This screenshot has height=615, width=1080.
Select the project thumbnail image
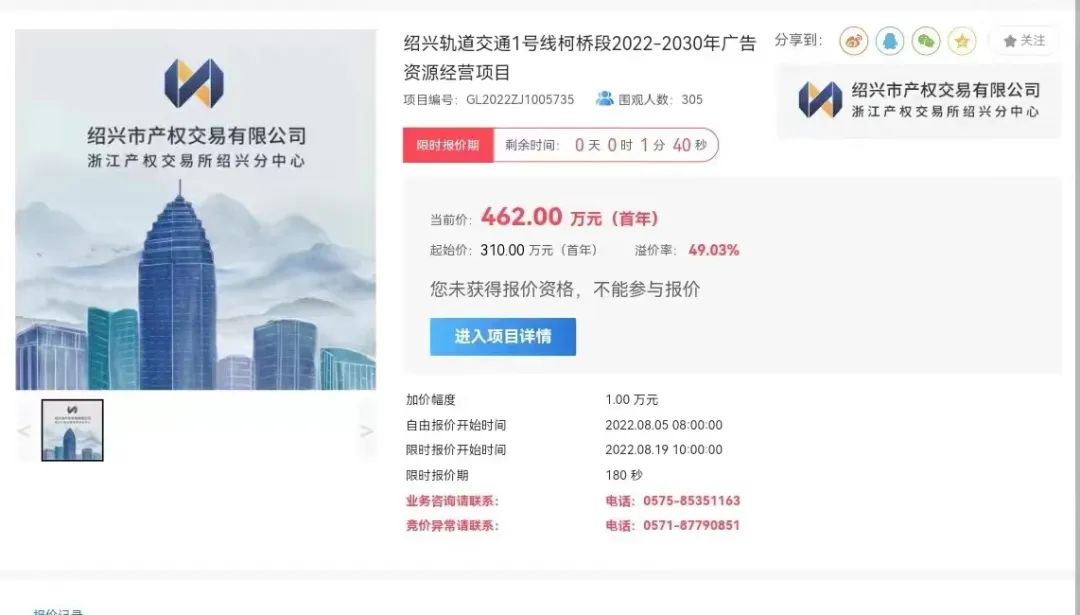pos(72,430)
